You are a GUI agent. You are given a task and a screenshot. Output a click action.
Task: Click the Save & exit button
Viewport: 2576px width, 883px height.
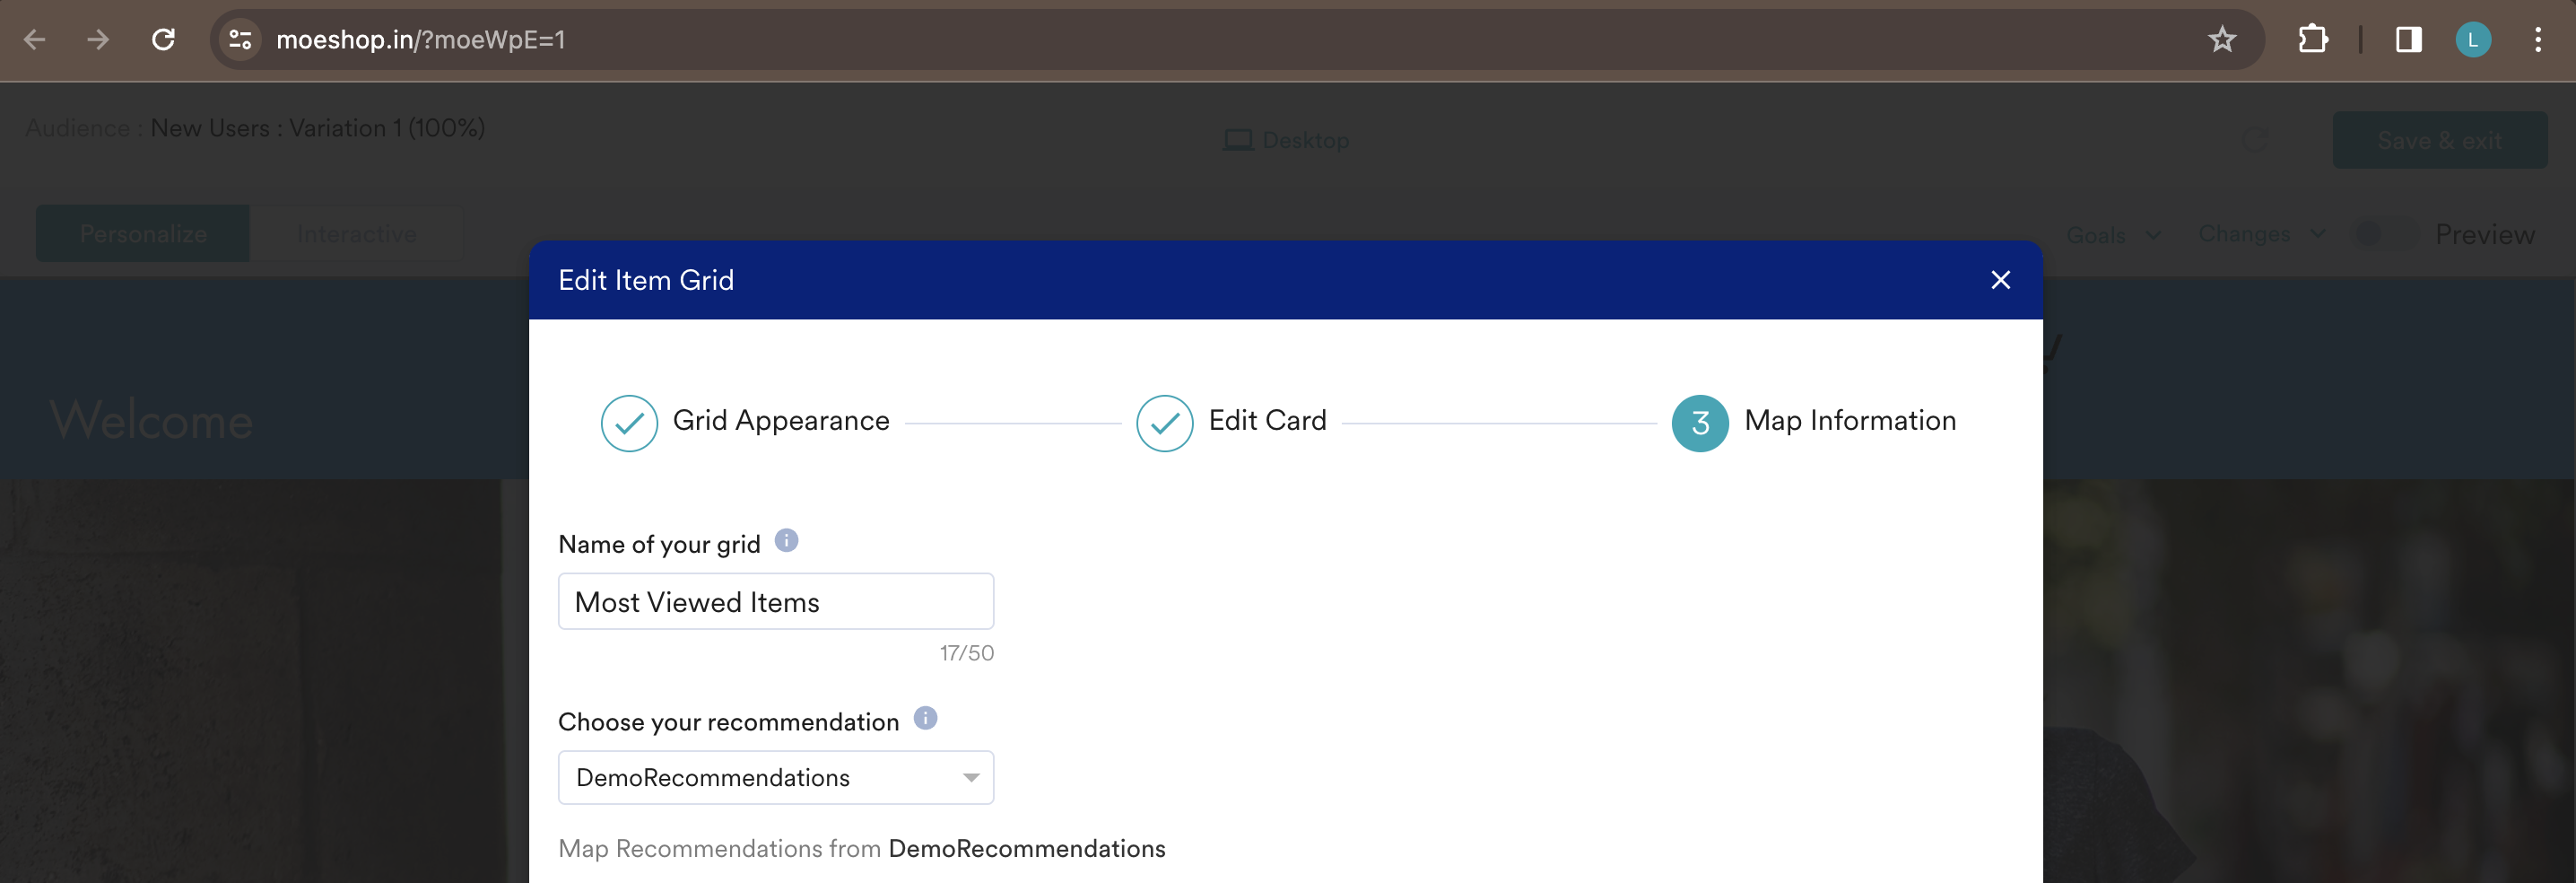point(2439,140)
